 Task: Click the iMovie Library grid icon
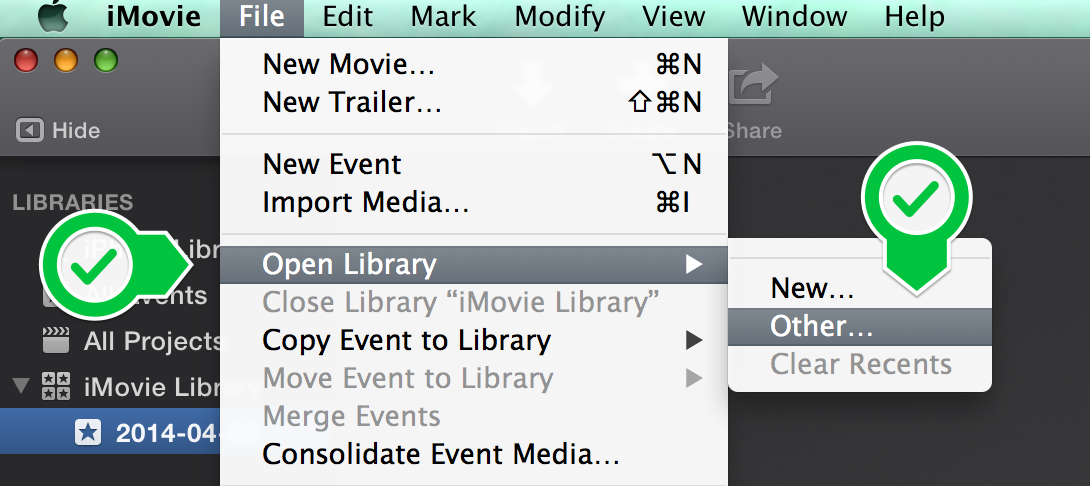pyautogui.click(x=56, y=386)
